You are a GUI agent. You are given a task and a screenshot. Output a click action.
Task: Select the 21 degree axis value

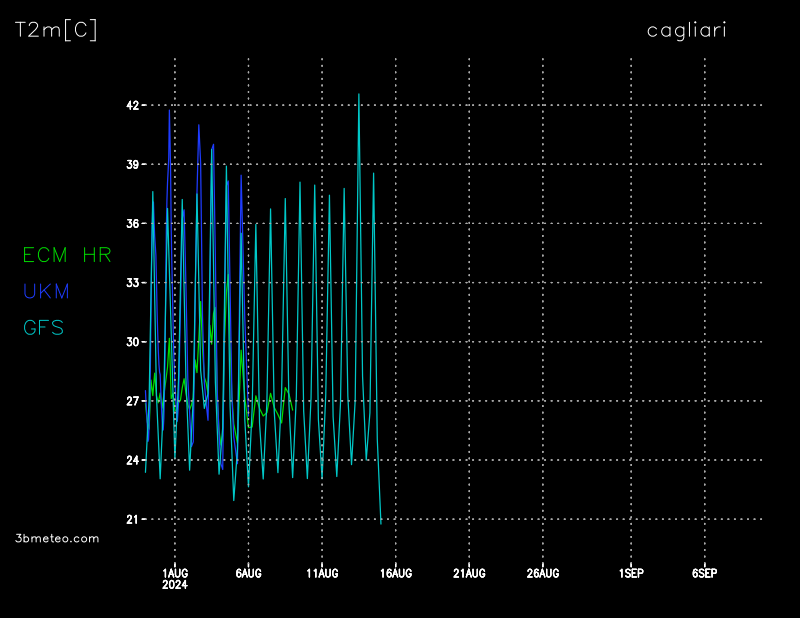tap(132, 520)
